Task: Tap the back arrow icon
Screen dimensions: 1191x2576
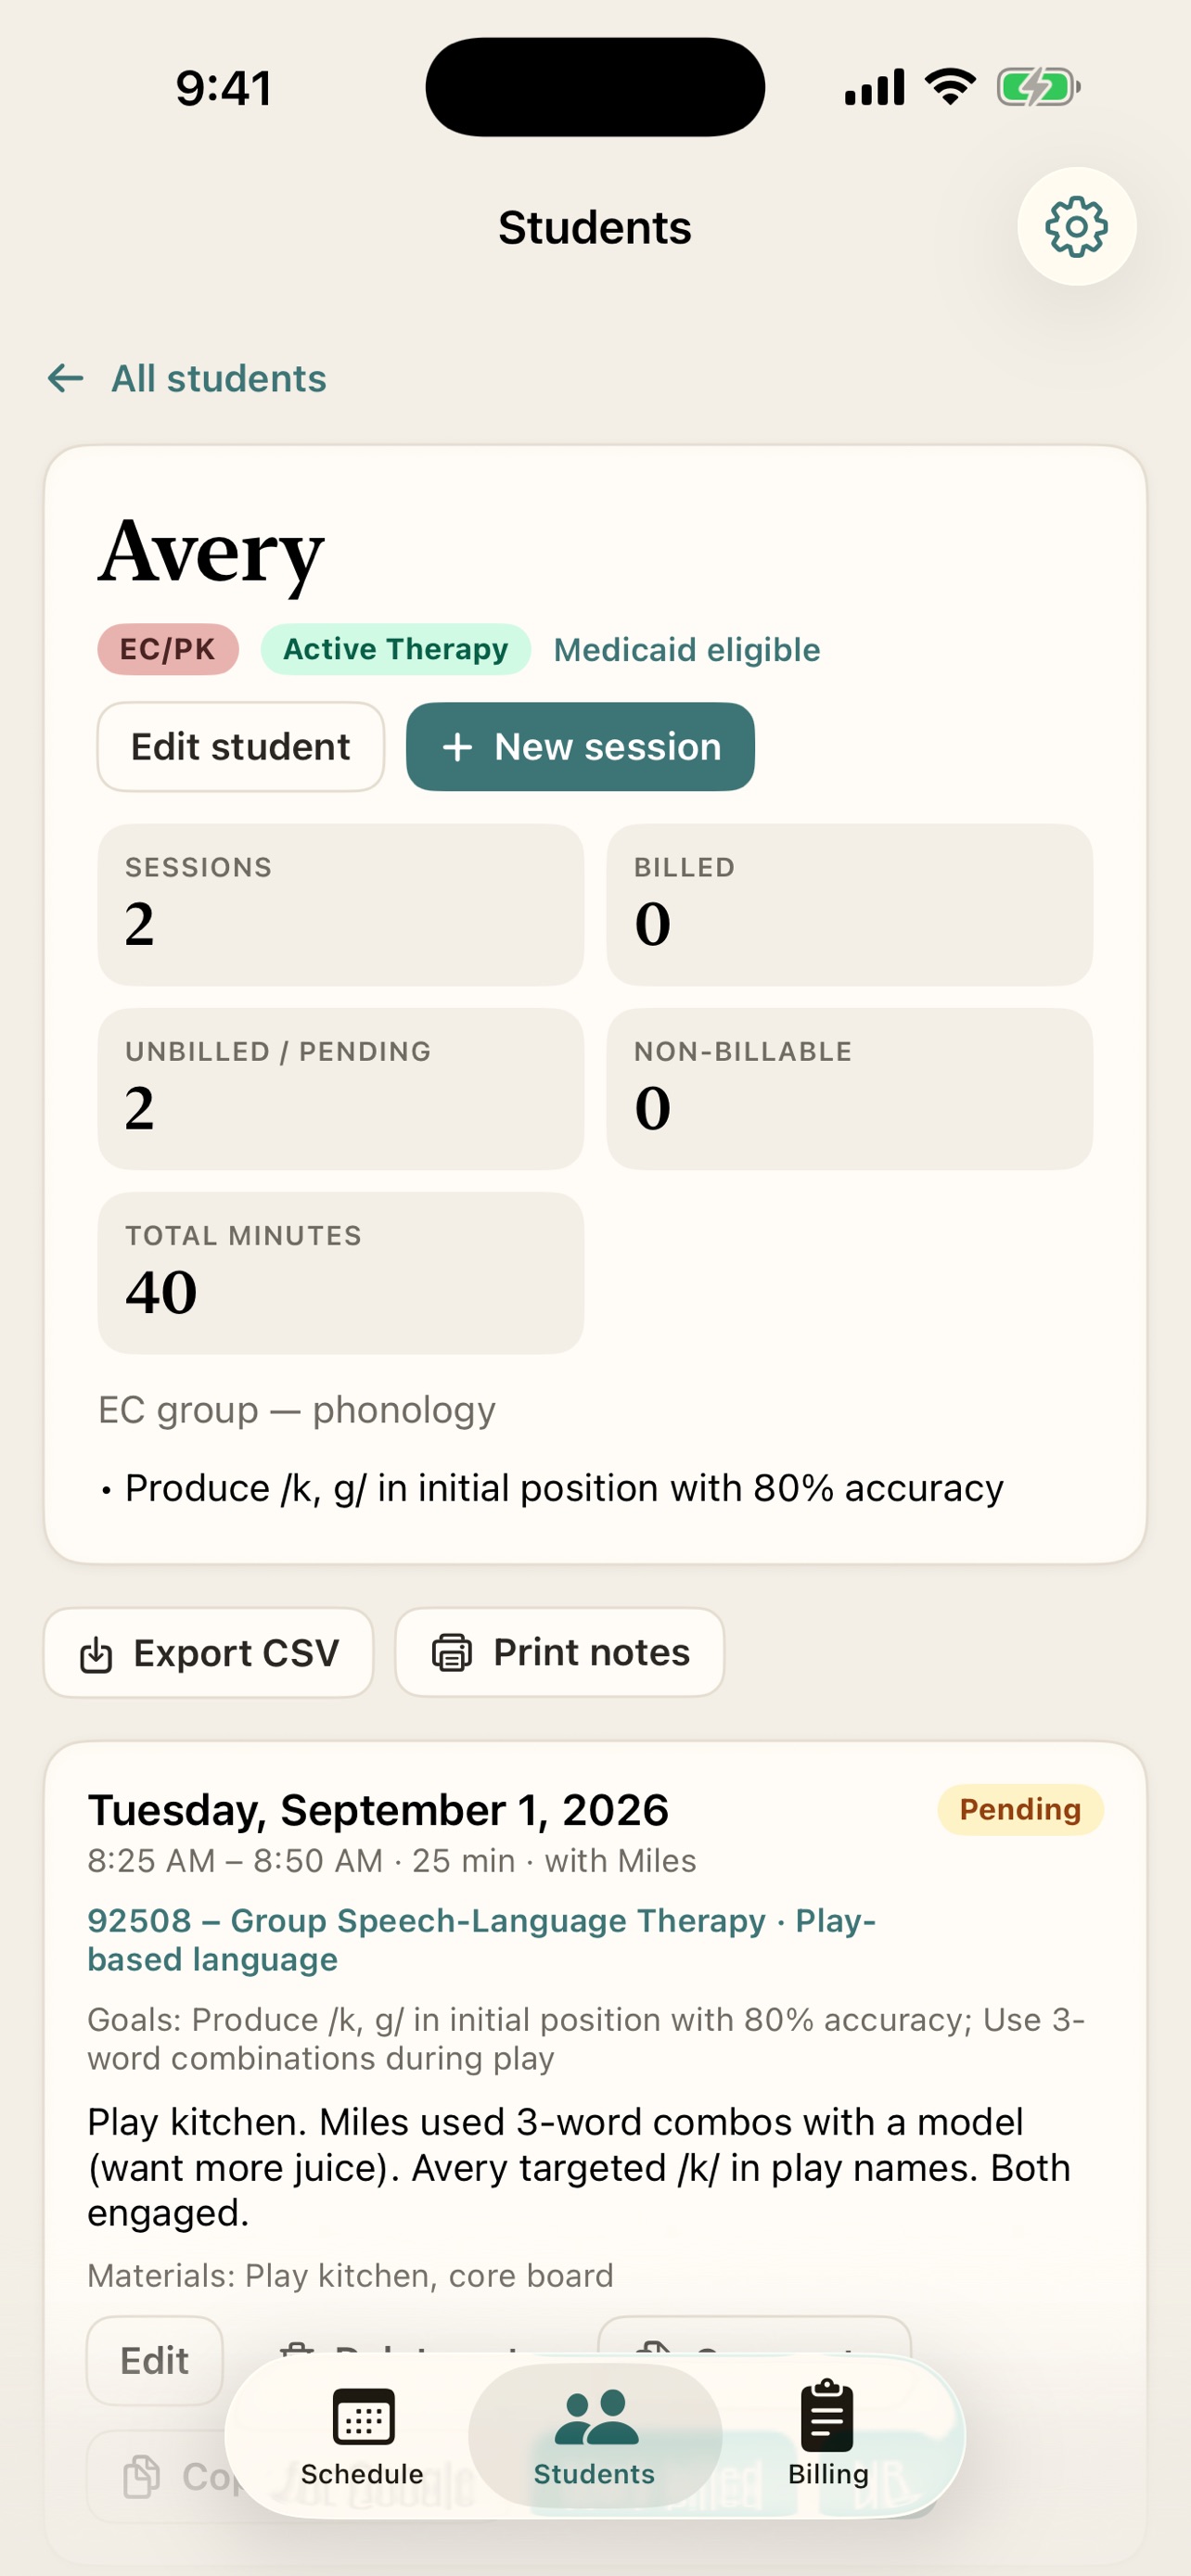Action: tap(66, 378)
